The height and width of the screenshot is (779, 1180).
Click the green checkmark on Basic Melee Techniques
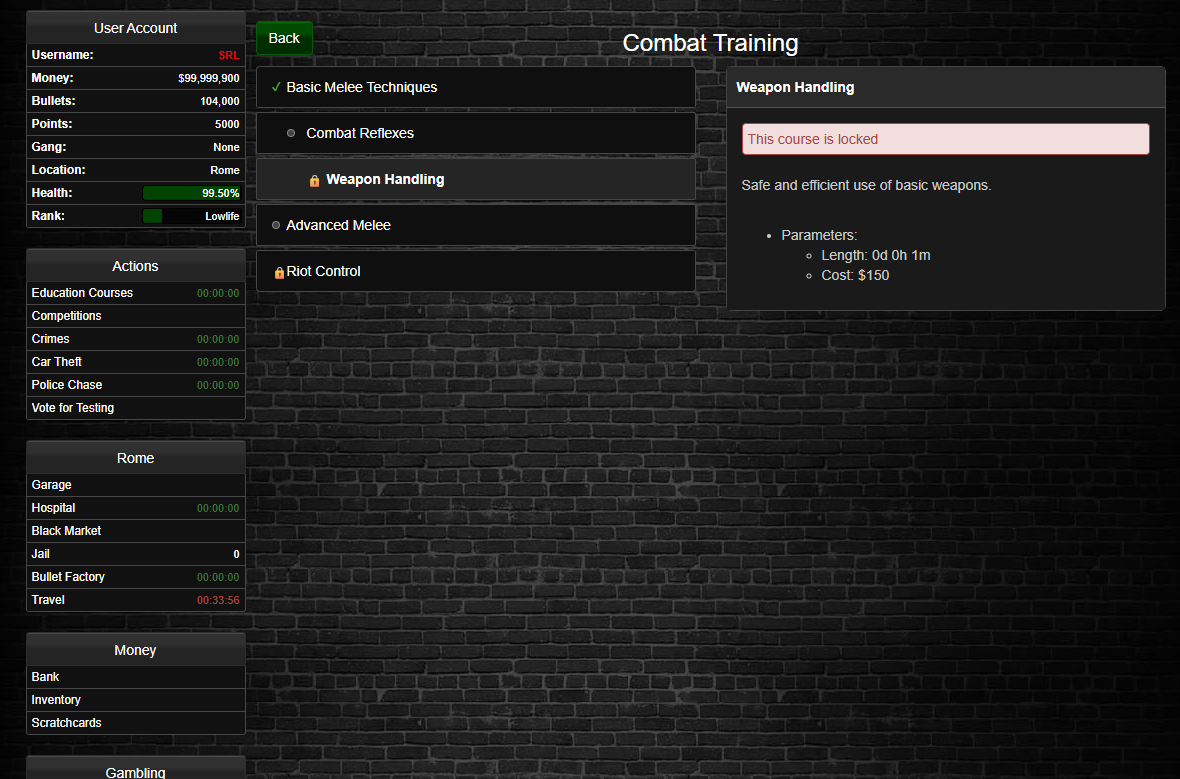coord(276,88)
